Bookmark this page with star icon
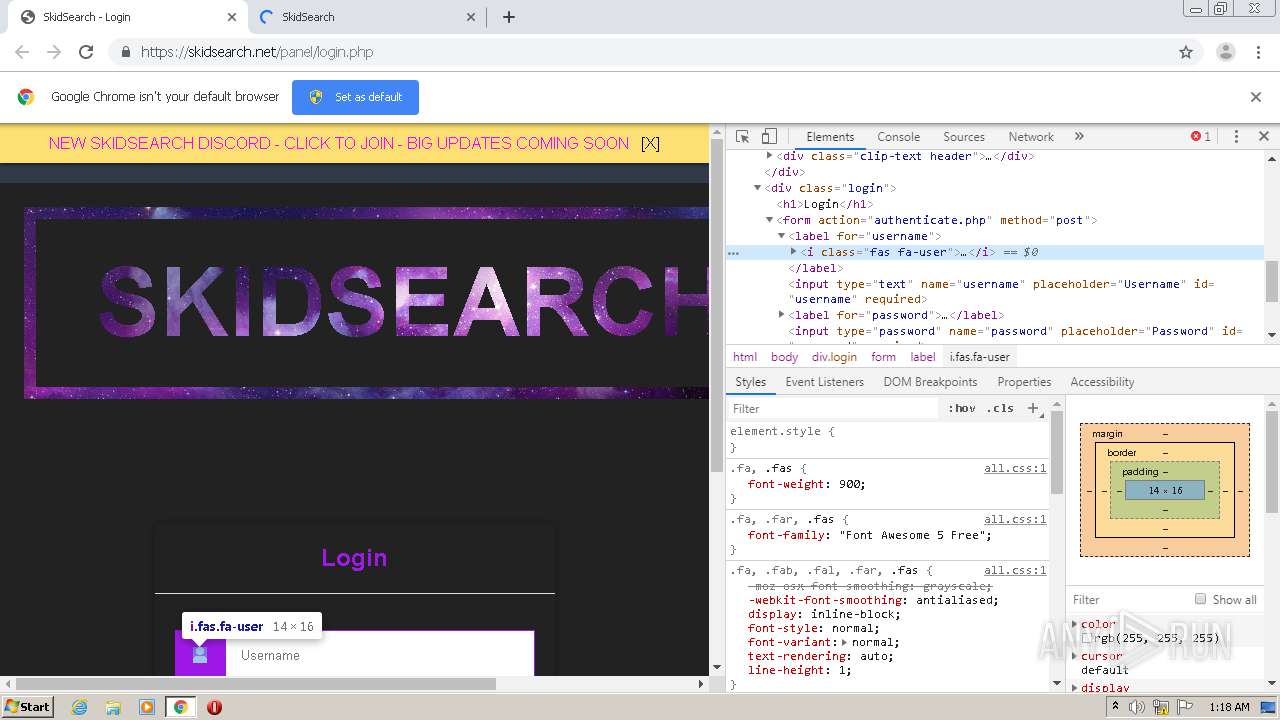Screen dimensions: 1280x720 coord(1186,52)
